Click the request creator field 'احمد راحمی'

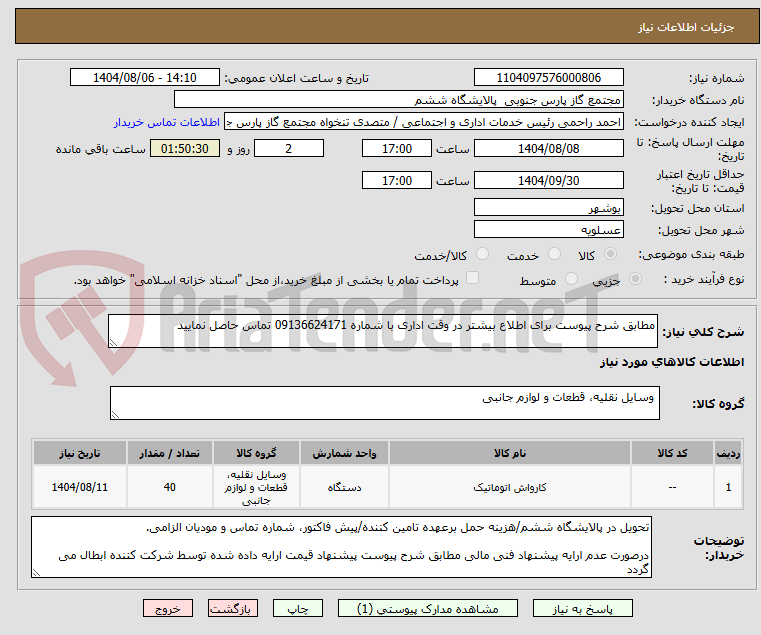pyautogui.click(x=424, y=122)
